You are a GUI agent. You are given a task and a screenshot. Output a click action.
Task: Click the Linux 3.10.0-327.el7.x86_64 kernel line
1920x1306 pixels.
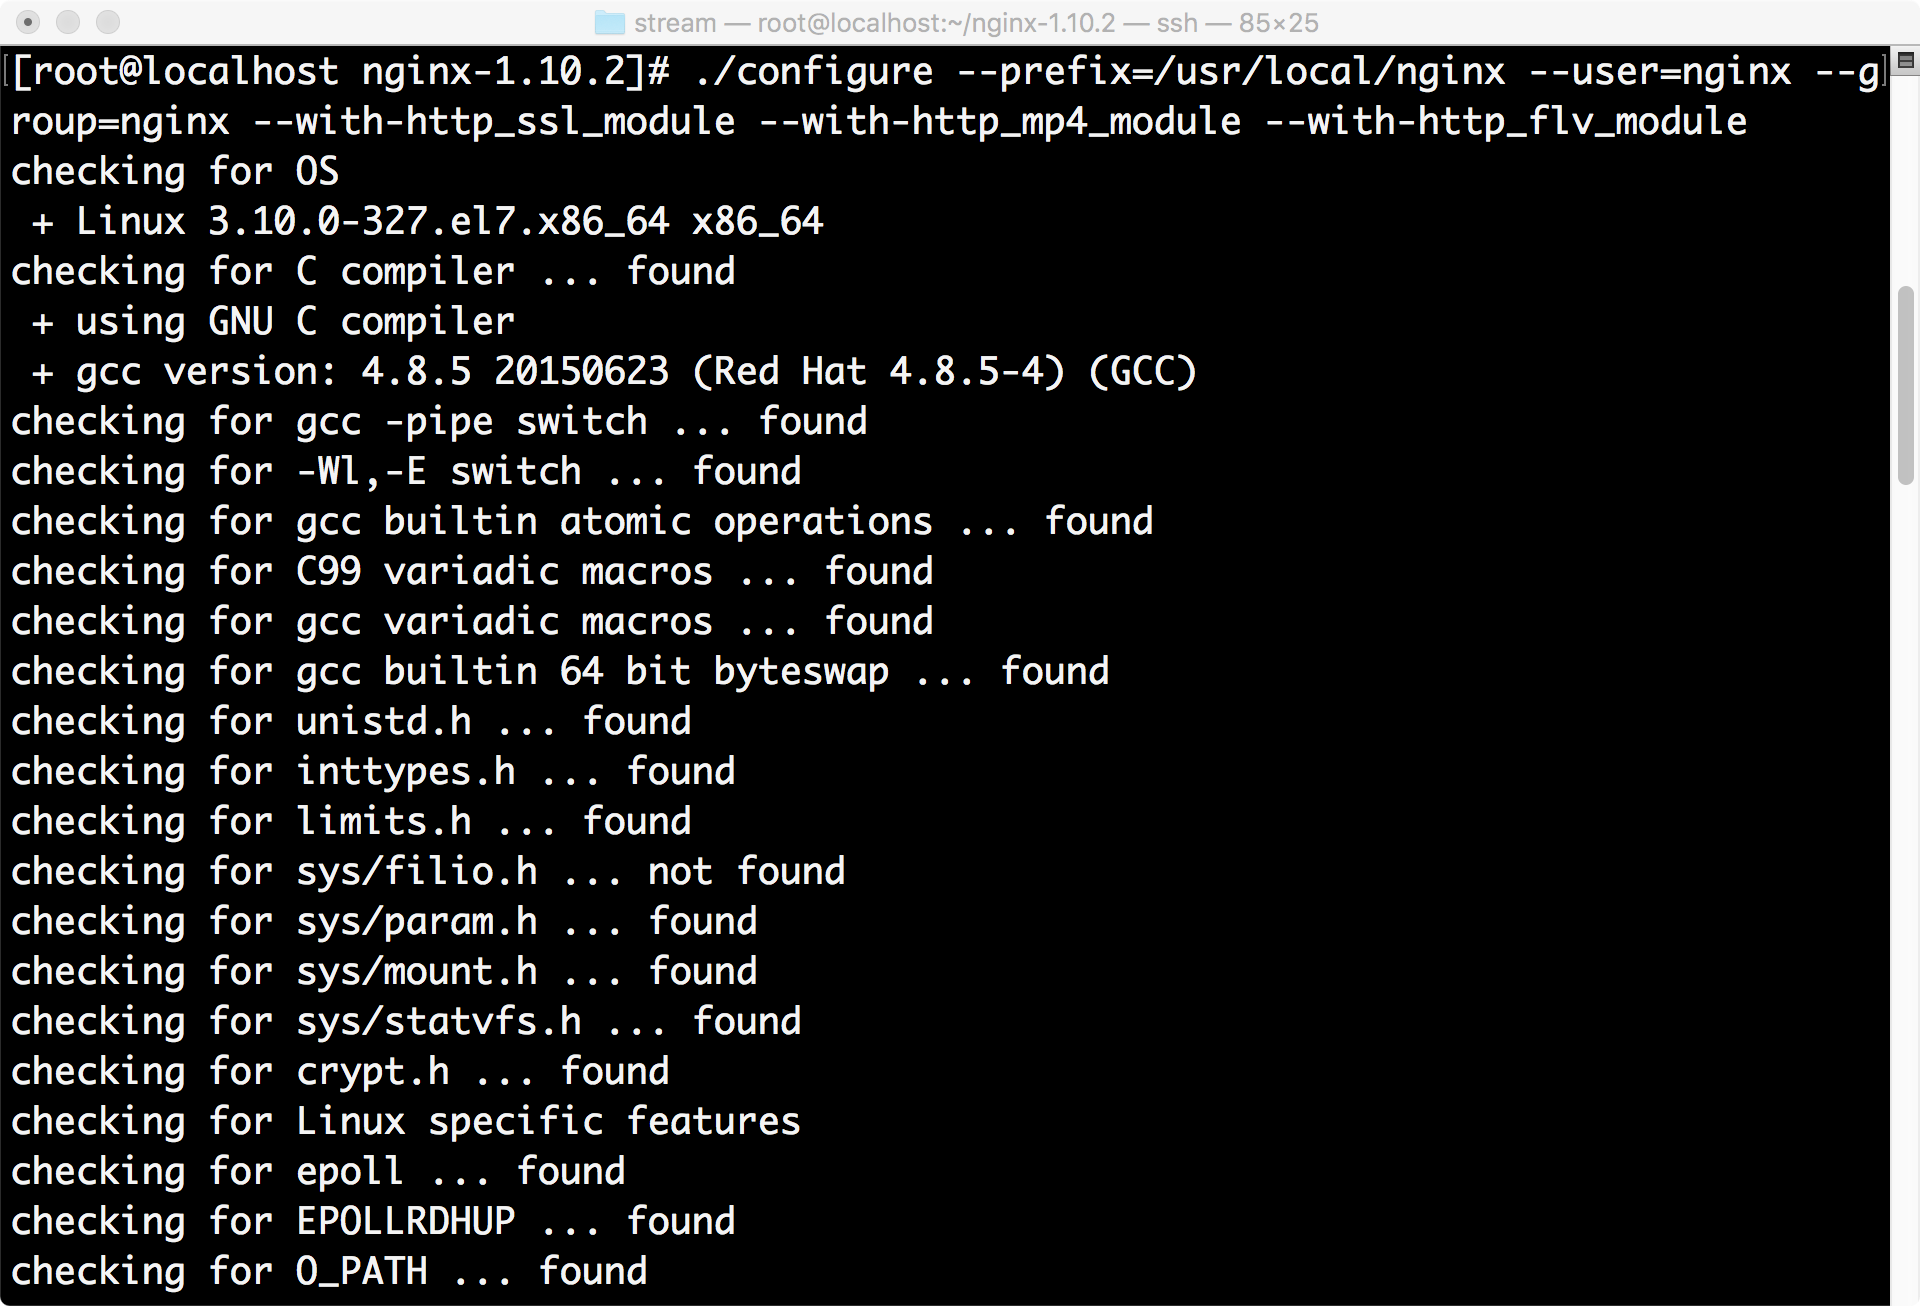click(x=428, y=222)
